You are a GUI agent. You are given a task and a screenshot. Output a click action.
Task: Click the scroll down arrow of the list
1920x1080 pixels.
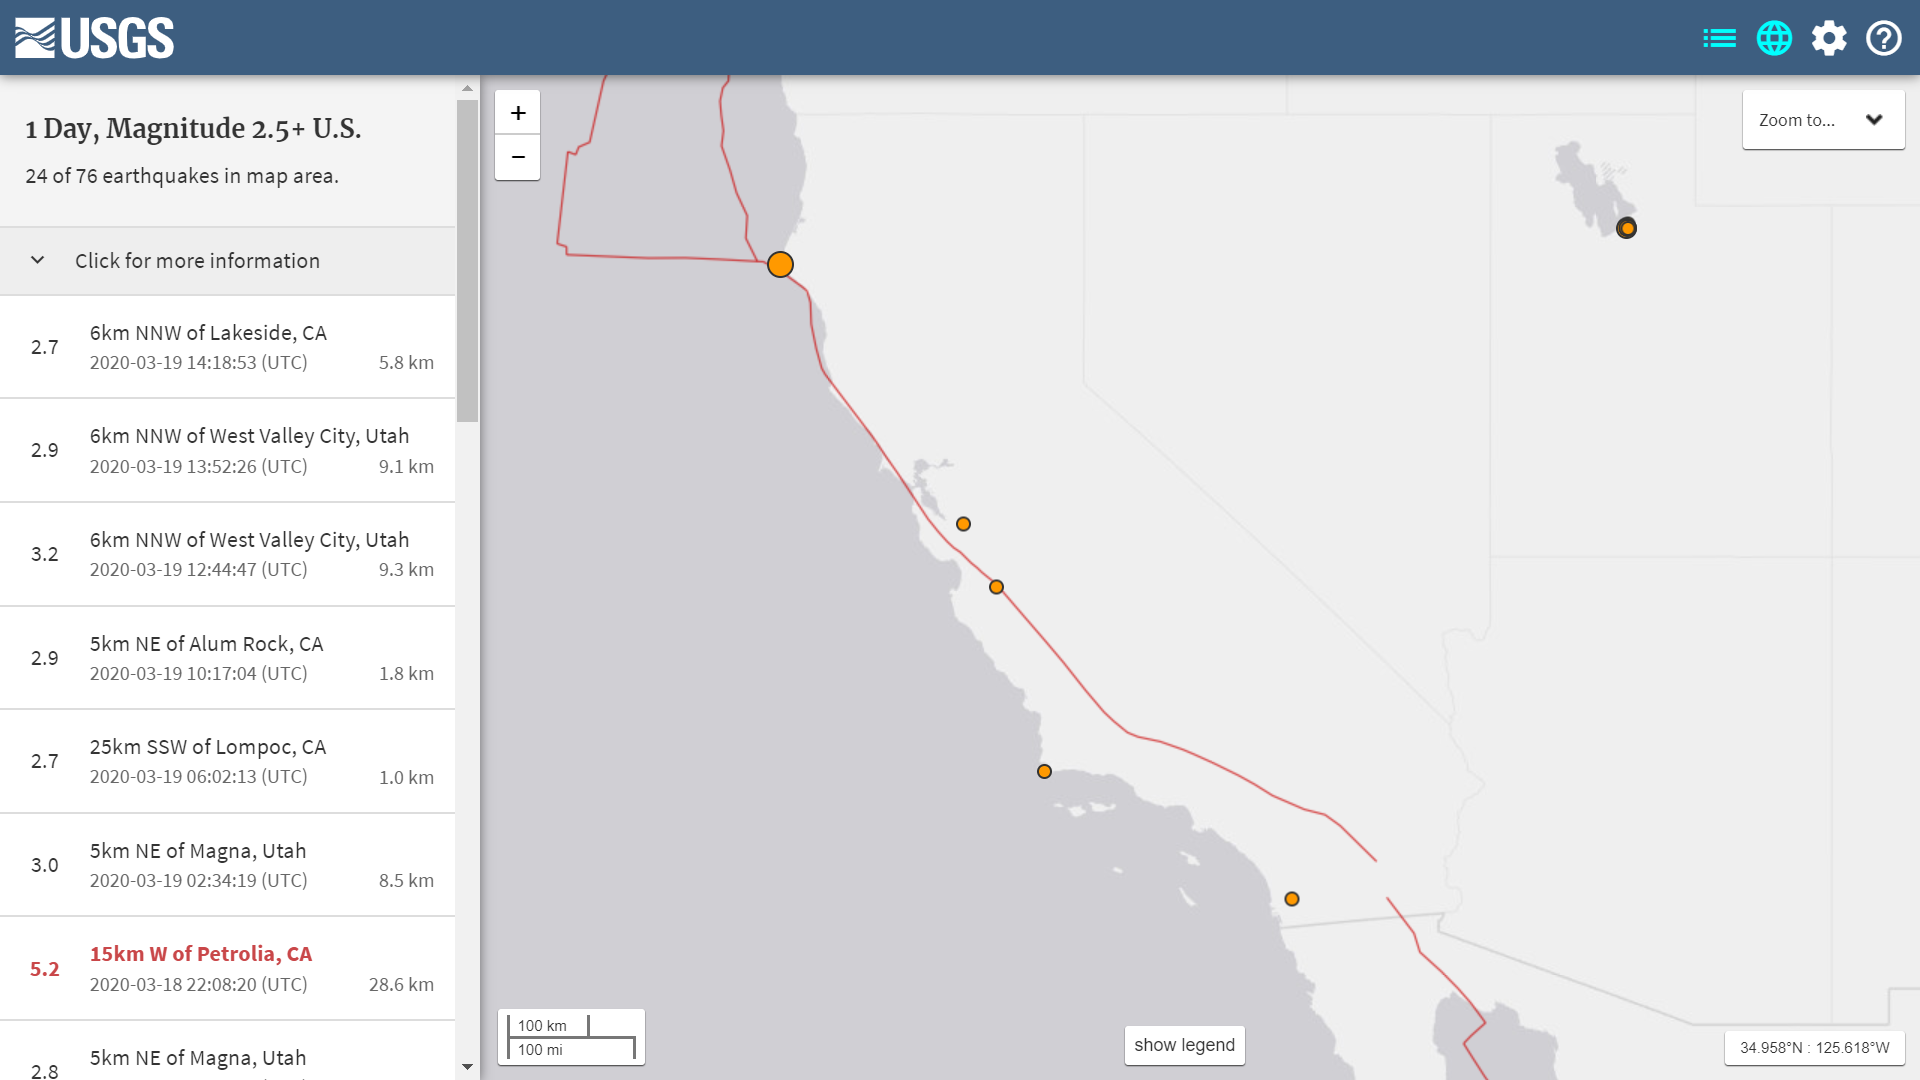(x=467, y=1067)
